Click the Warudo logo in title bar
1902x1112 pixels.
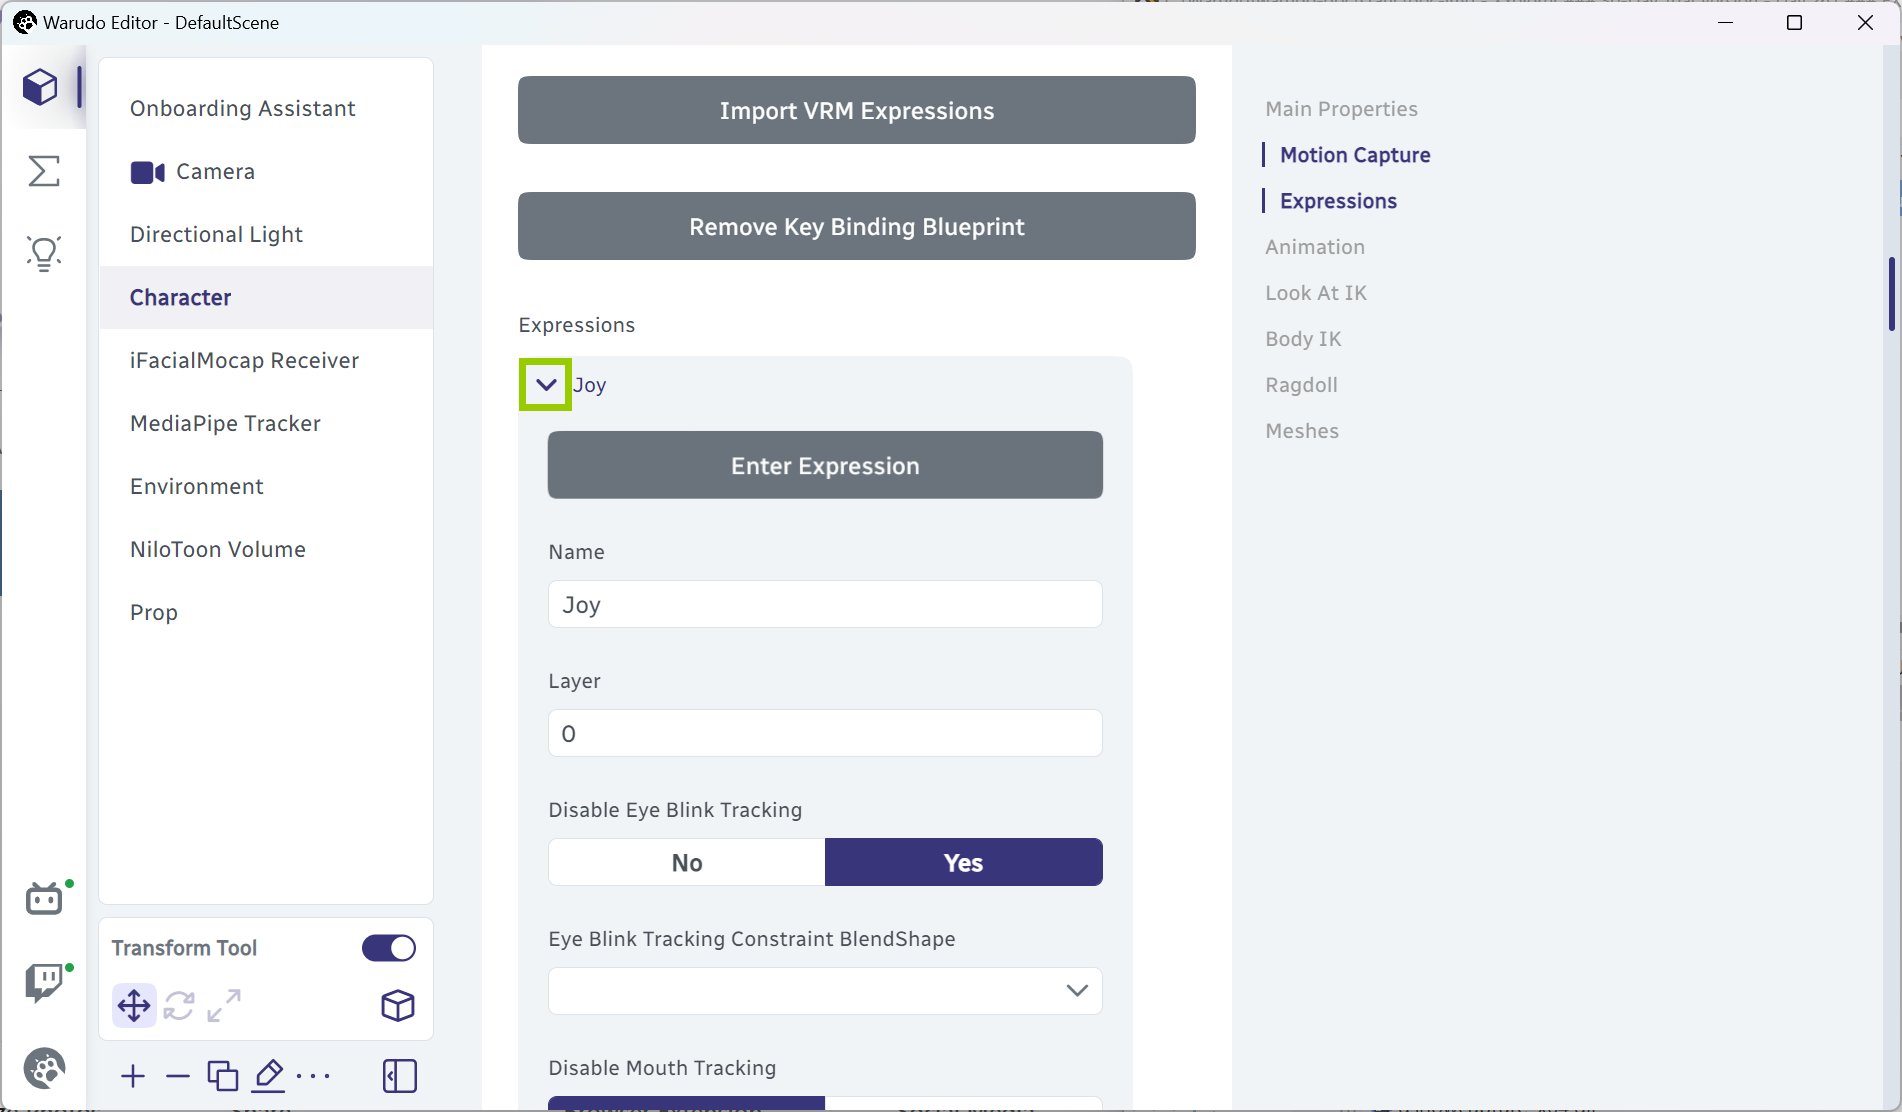coord(24,22)
